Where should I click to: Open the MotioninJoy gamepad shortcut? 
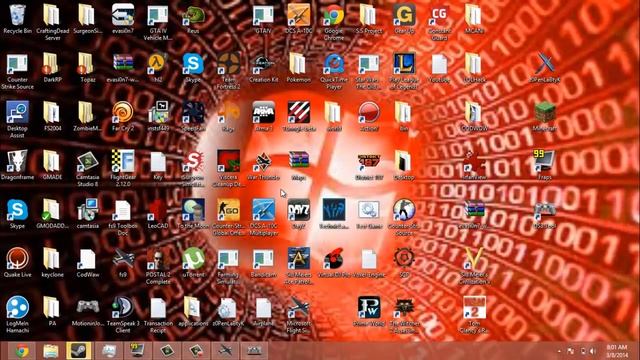(87, 311)
